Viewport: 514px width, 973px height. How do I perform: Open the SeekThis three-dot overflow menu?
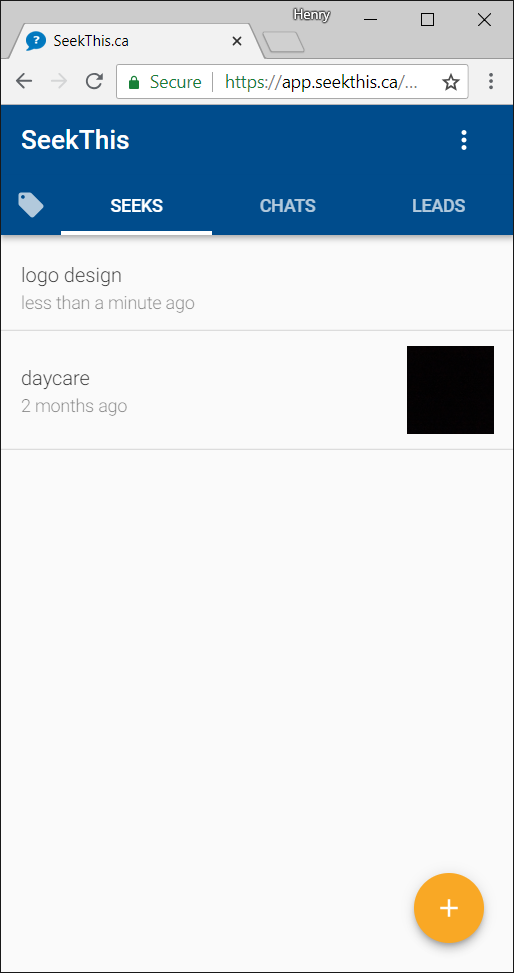pyautogui.click(x=464, y=140)
